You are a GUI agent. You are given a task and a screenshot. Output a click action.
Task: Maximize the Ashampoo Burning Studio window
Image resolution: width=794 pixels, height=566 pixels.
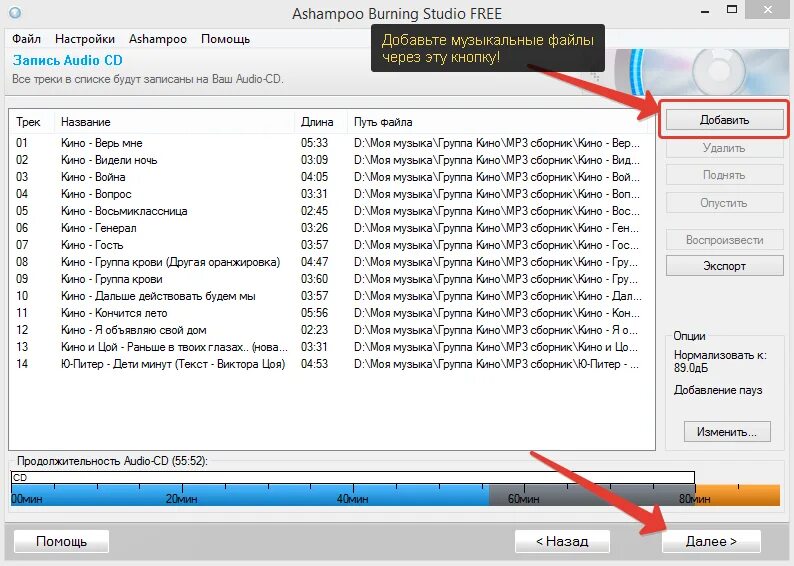click(732, 10)
